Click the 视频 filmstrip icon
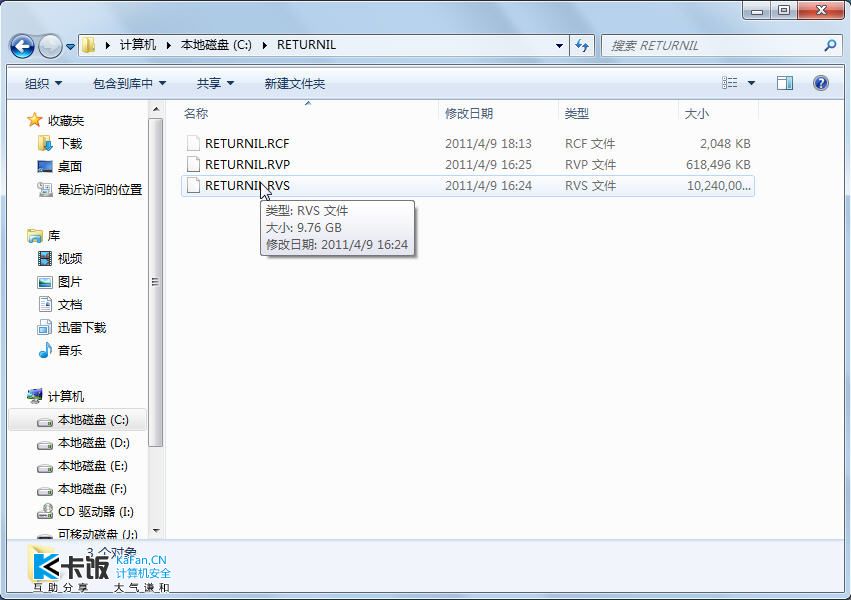Image resolution: width=851 pixels, height=600 pixels. 45,258
